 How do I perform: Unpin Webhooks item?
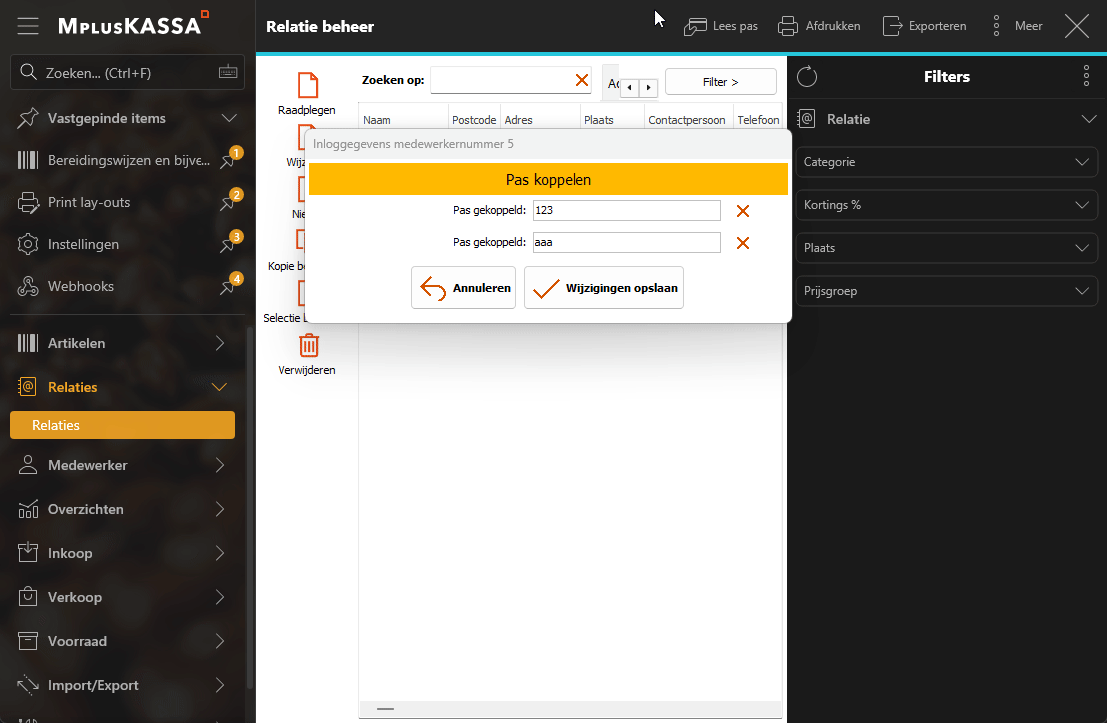click(229, 285)
